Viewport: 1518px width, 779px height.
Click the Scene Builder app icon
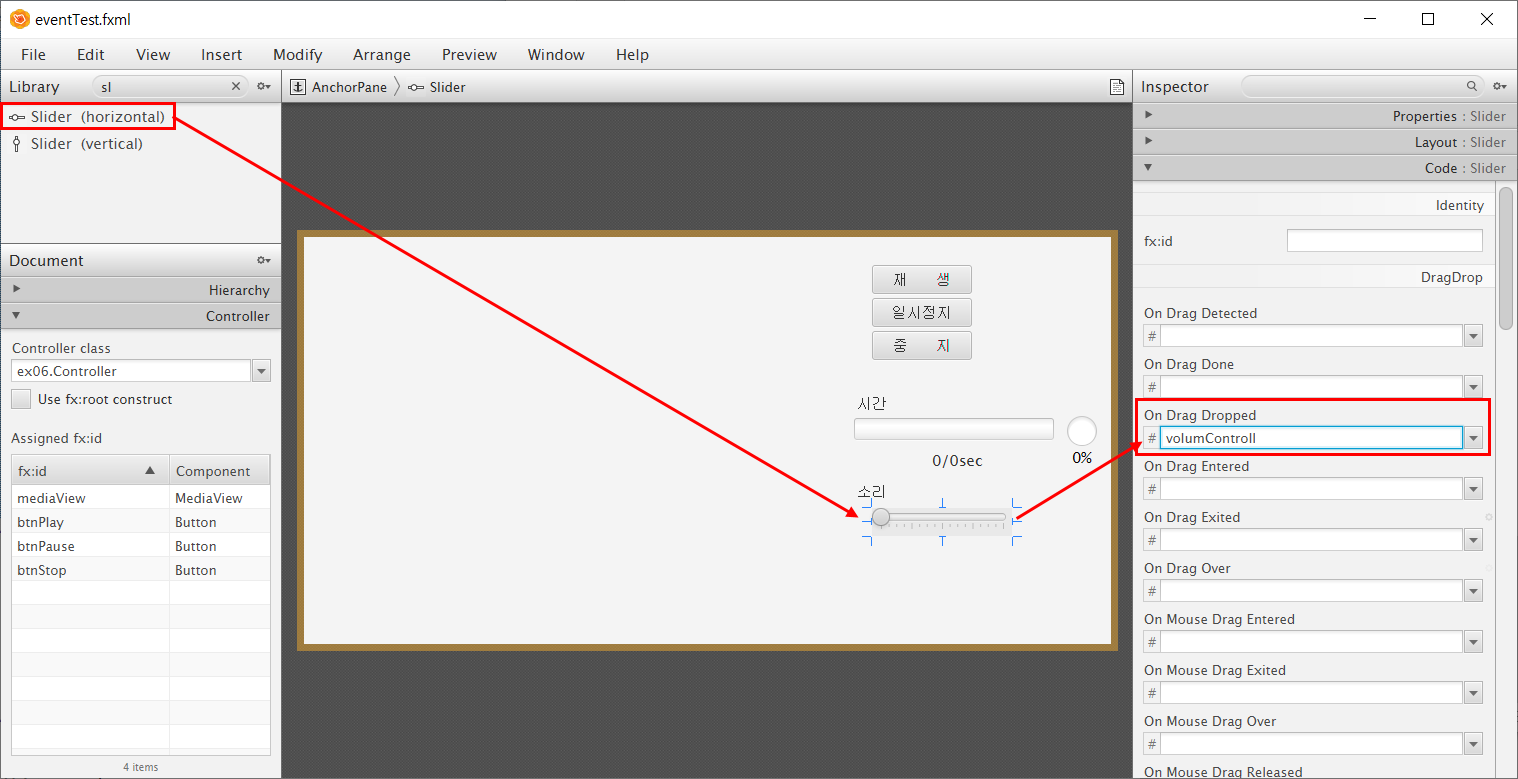pos(19,19)
